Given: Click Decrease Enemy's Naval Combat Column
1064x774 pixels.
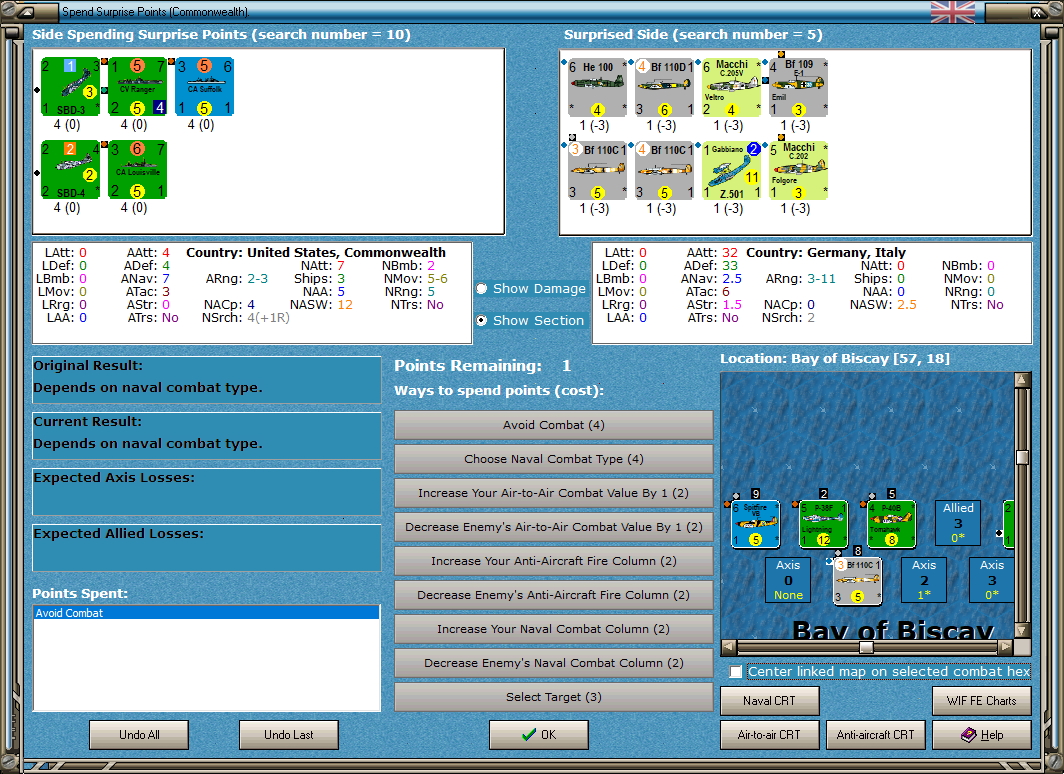Looking at the screenshot, I should coord(554,663).
